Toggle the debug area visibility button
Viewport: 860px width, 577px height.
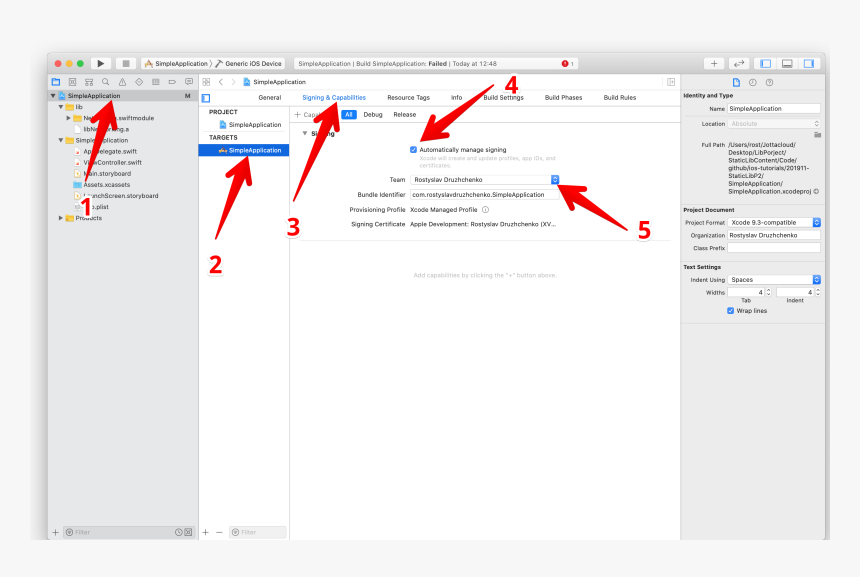point(787,64)
